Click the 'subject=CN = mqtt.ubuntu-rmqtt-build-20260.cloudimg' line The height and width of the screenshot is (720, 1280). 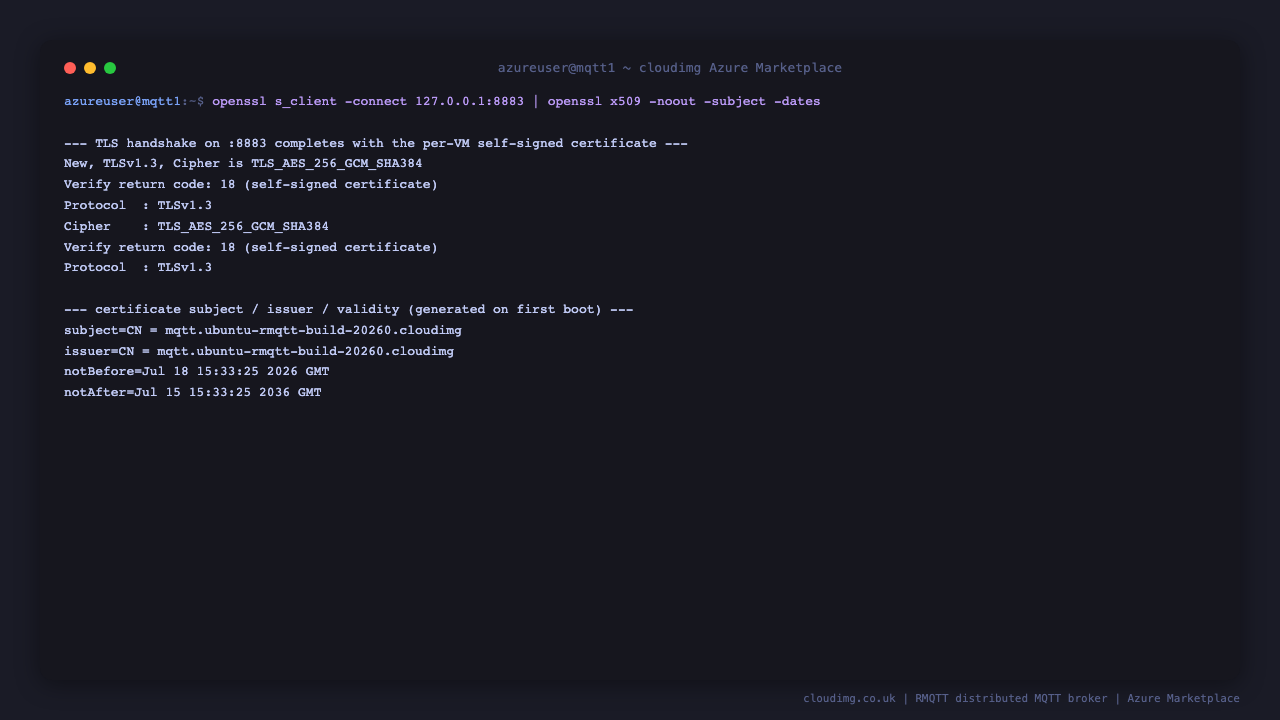[x=263, y=330]
